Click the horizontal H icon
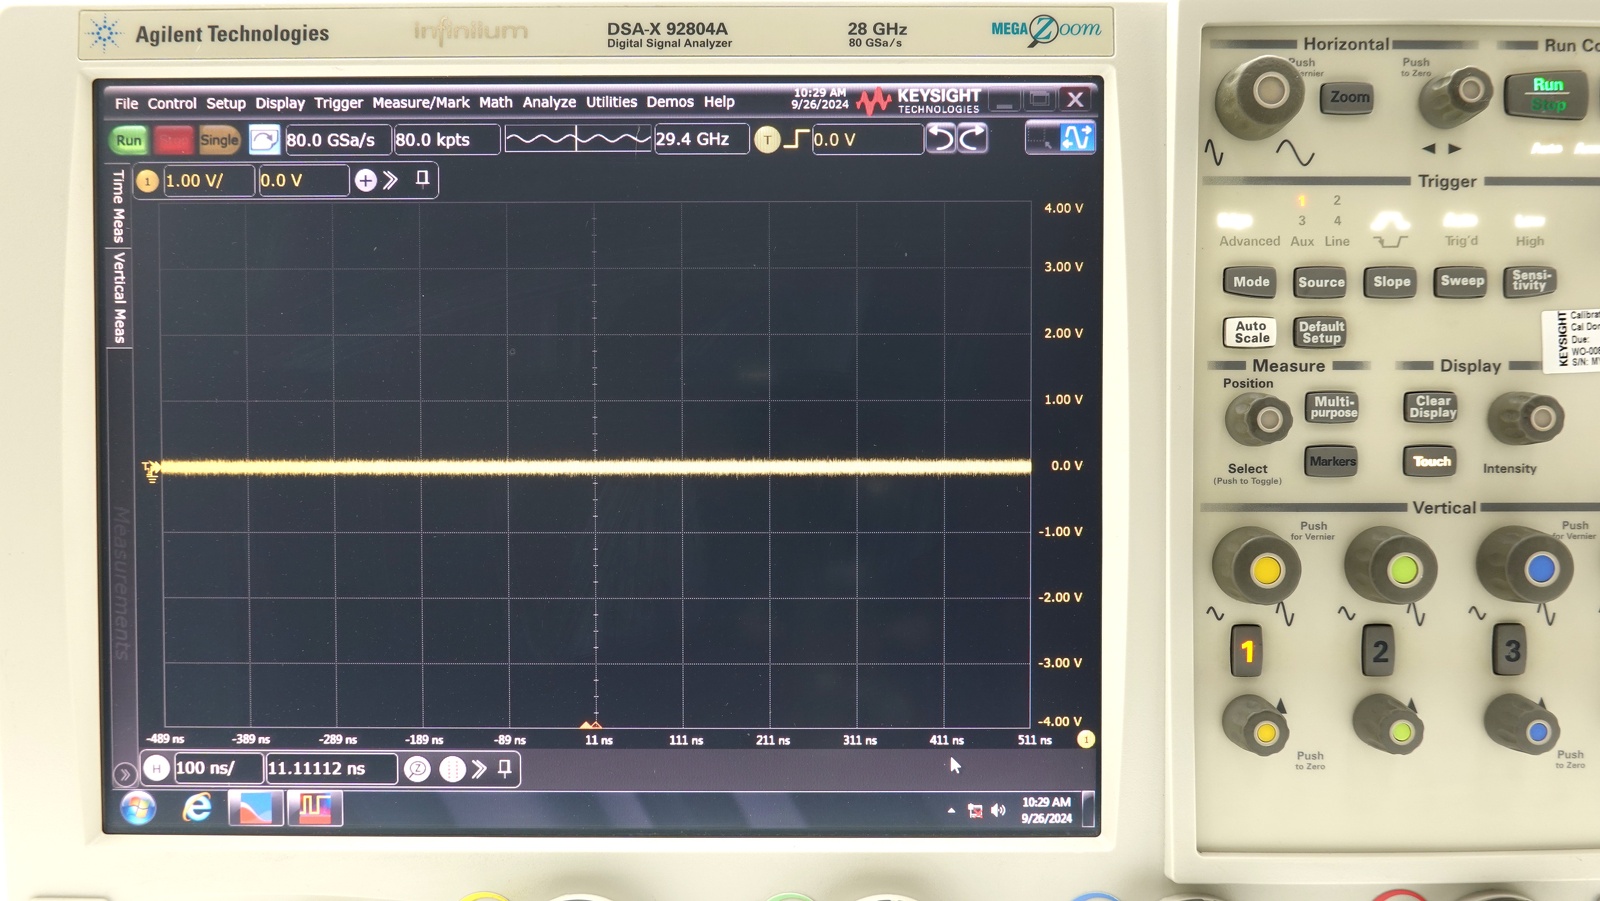This screenshot has width=1600, height=901. [x=156, y=768]
